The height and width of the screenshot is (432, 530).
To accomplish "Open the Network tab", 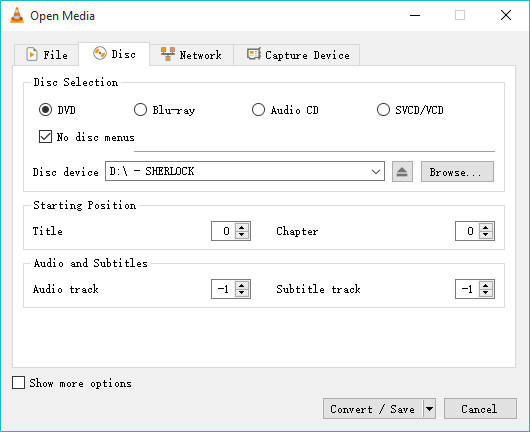I will 191,54.
